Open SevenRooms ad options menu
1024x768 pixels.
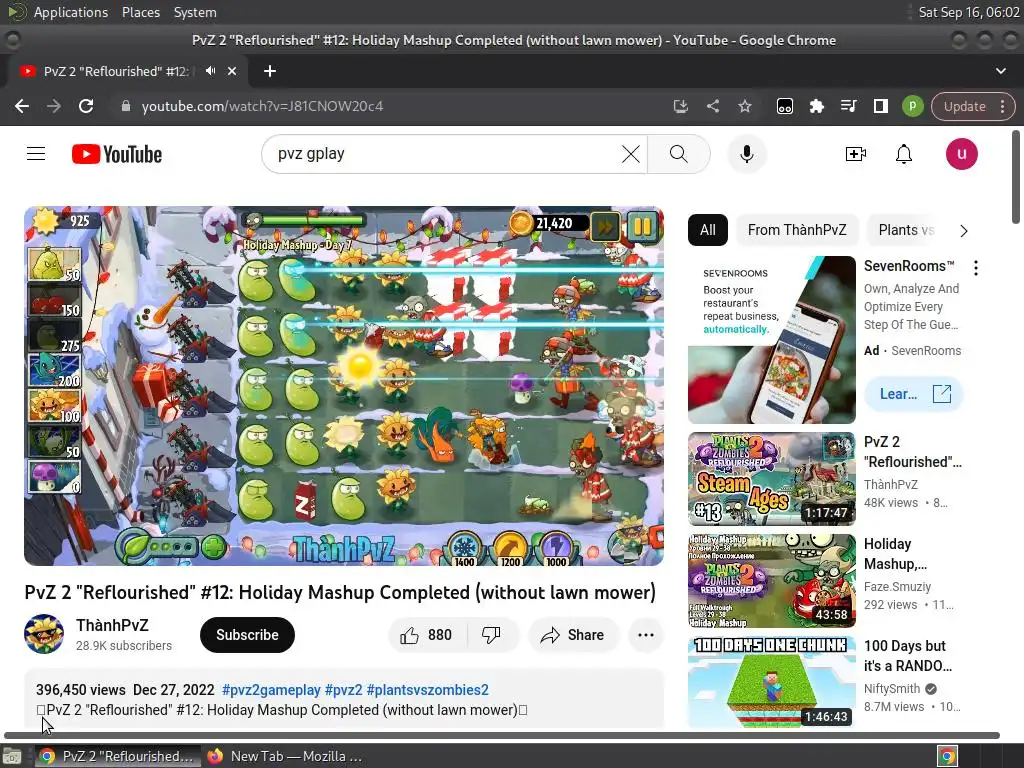pyautogui.click(x=976, y=268)
